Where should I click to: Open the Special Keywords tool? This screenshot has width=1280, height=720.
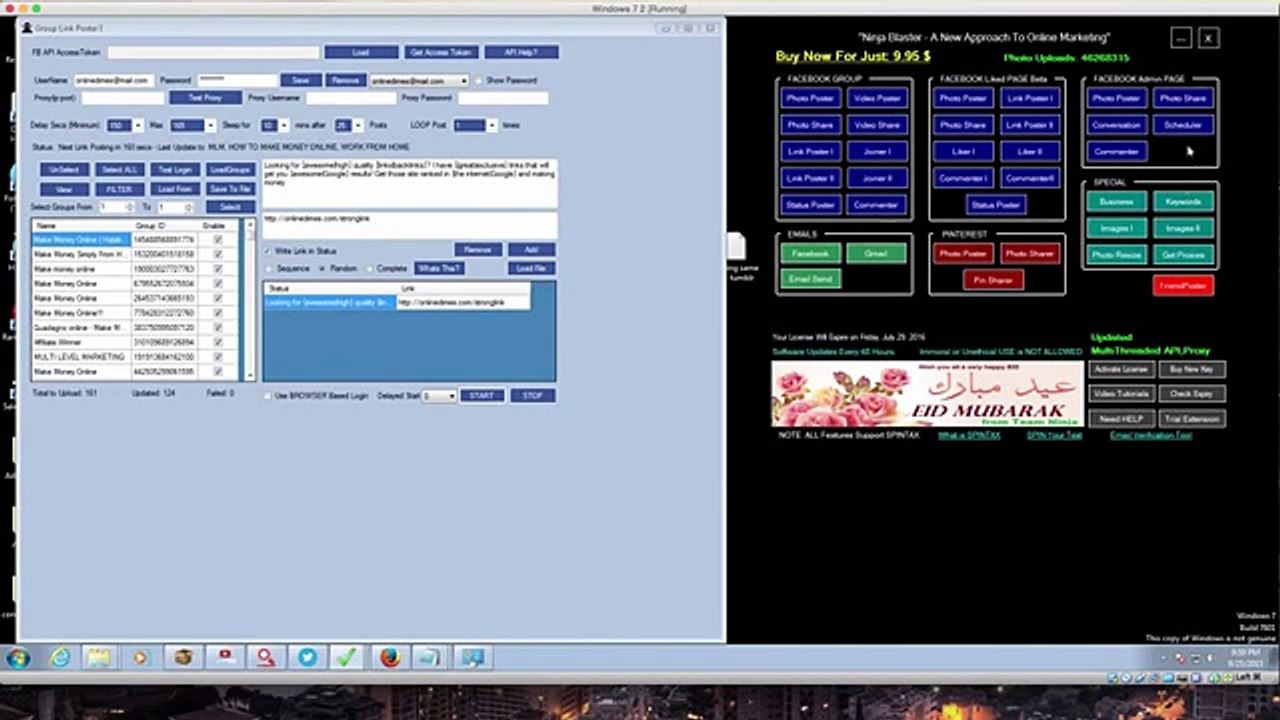(x=1183, y=201)
